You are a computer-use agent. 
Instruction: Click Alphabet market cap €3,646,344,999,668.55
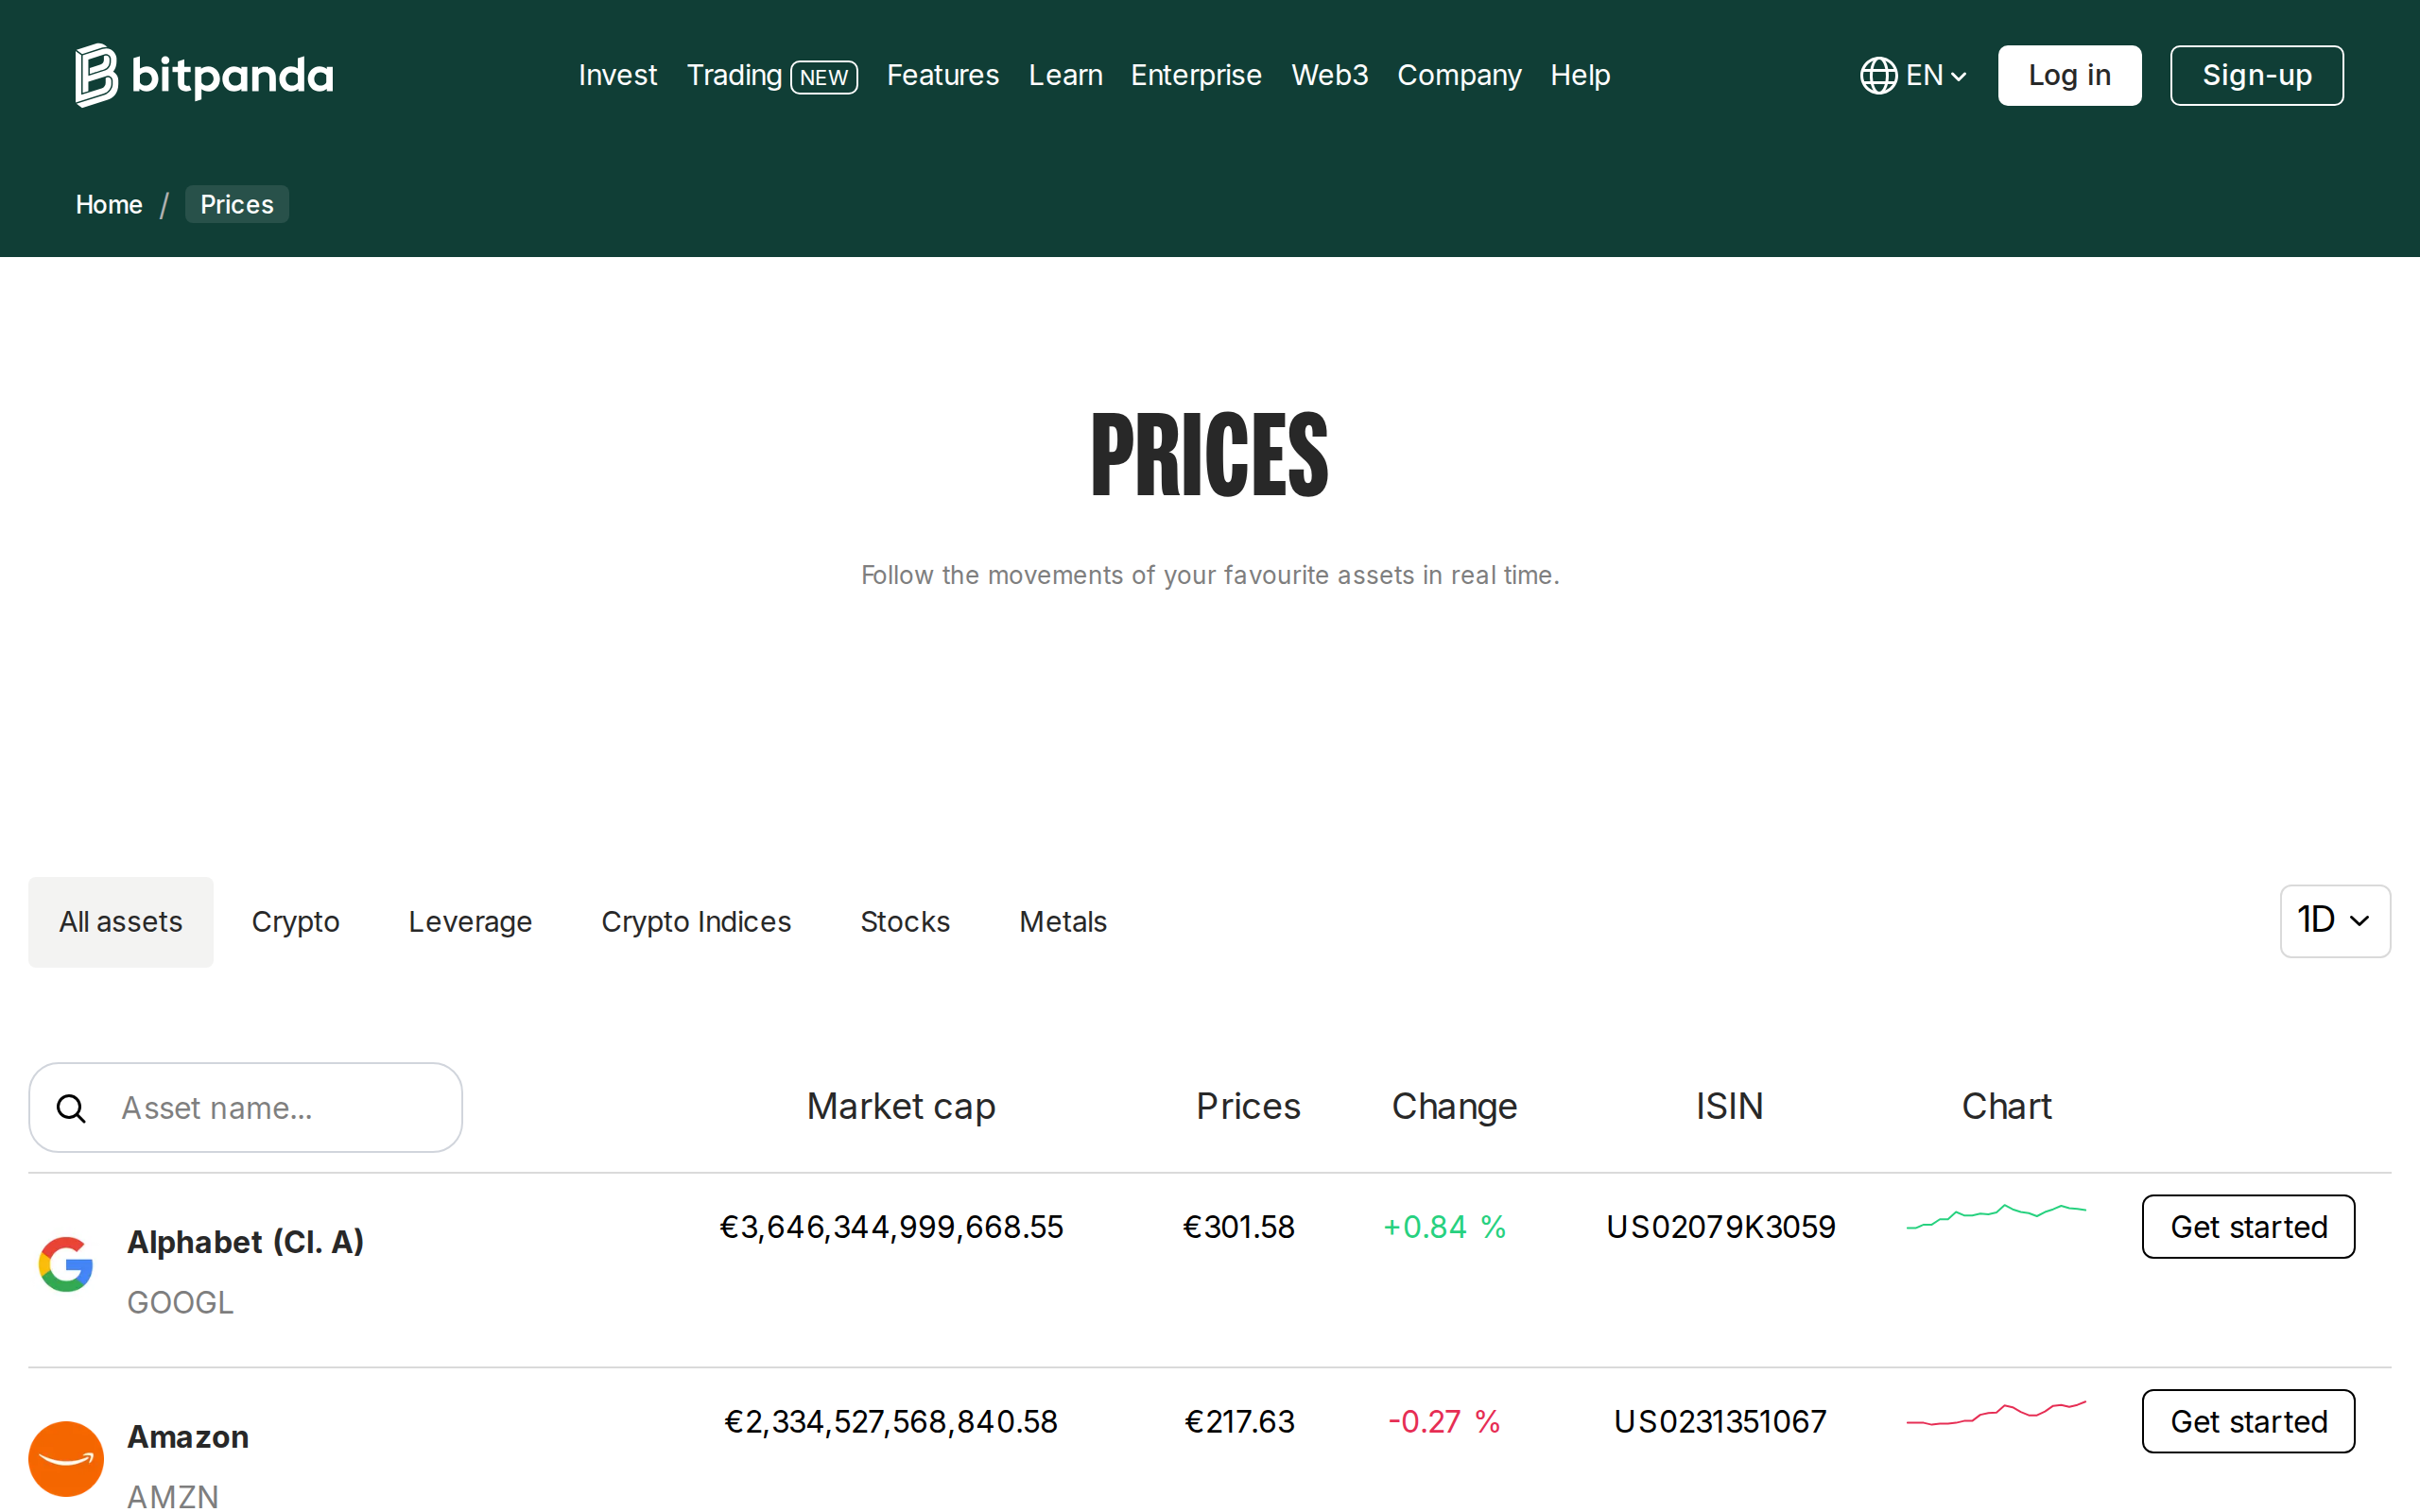click(x=891, y=1227)
